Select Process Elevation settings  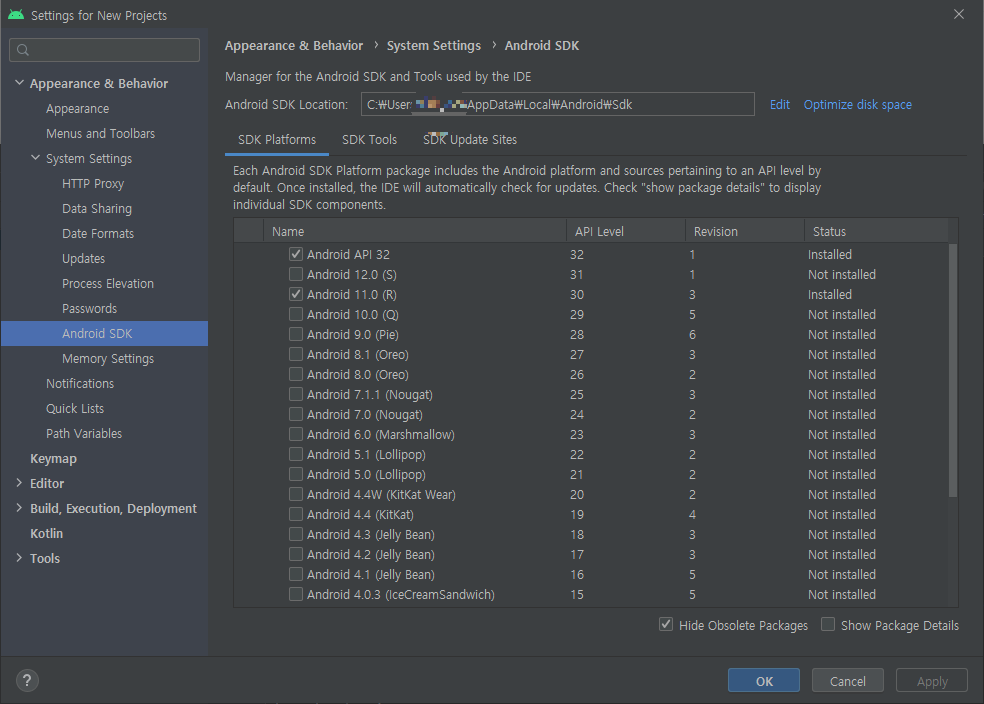point(108,284)
